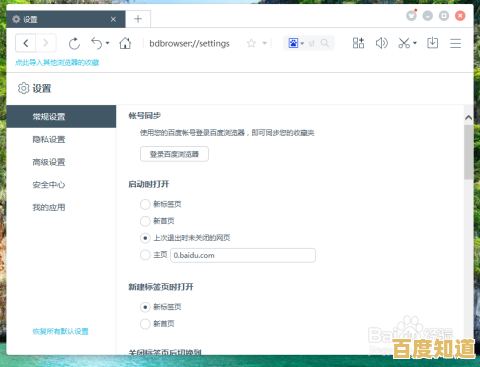The height and width of the screenshot is (367, 480).
Task: Go back with the back arrow button
Action: (x=26, y=43)
